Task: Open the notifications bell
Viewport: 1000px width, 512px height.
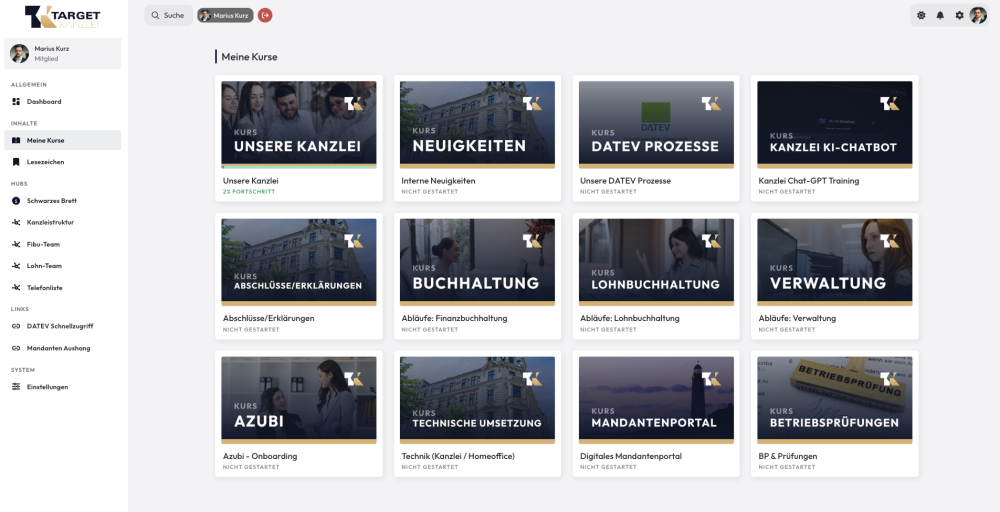Action: tap(940, 15)
